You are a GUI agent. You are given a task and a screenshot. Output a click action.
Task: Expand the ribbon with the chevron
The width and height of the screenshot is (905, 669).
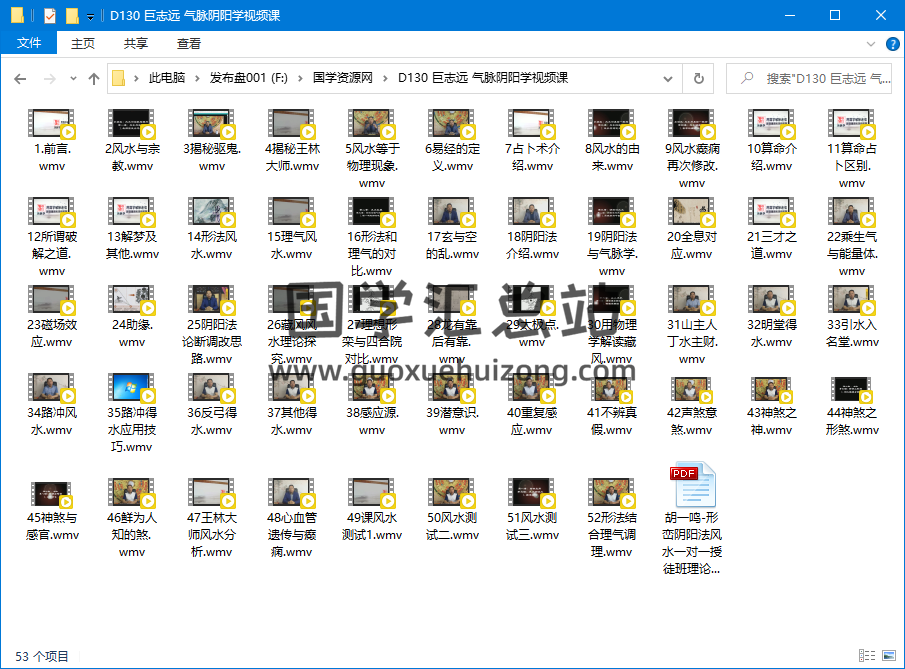(x=872, y=43)
